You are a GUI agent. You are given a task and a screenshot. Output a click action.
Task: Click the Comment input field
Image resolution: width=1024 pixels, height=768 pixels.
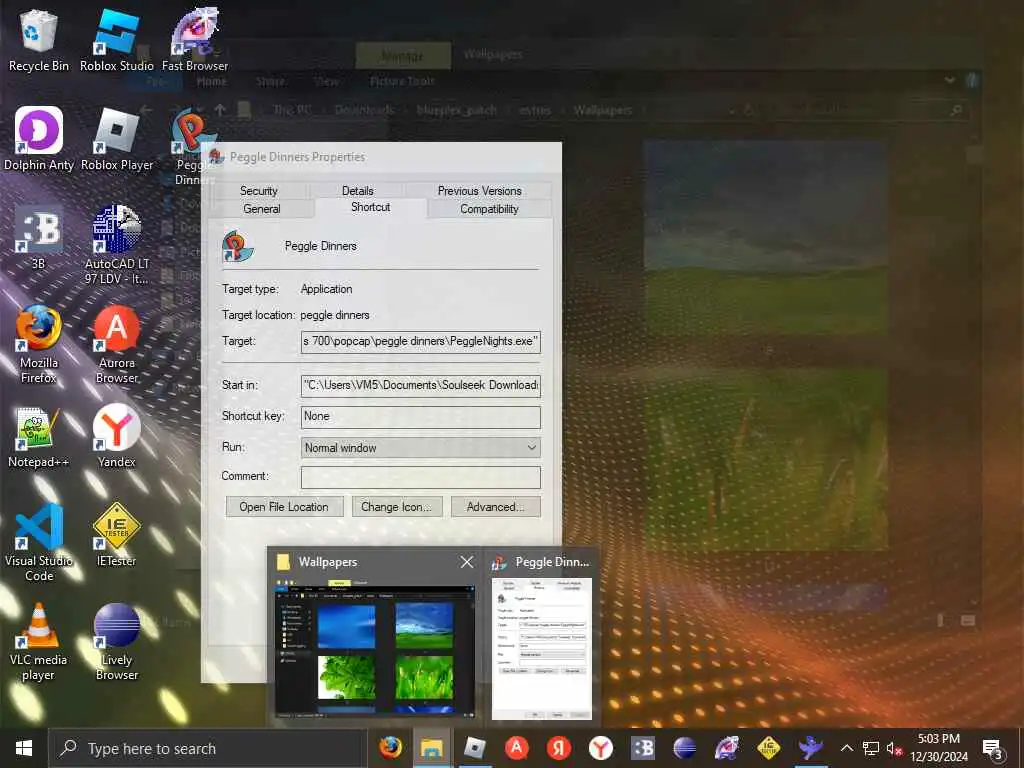421,477
